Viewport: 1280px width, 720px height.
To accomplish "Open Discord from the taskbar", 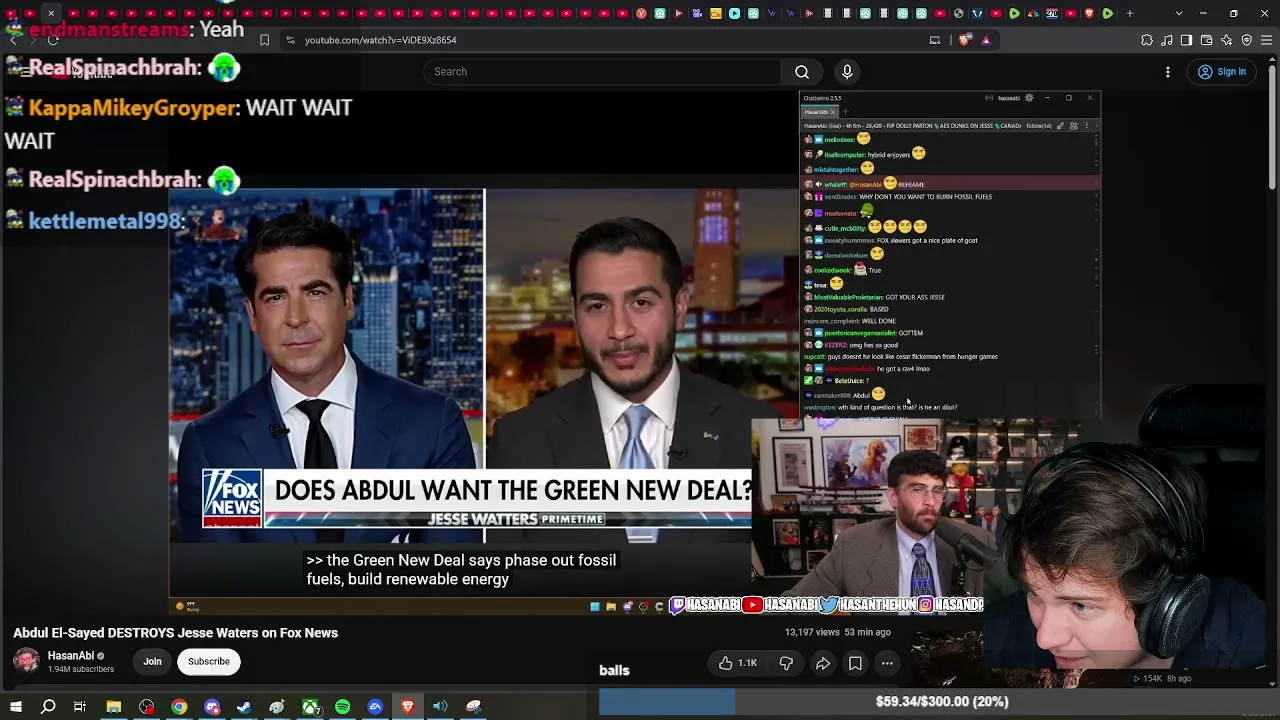I will pyautogui.click(x=212, y=707).
